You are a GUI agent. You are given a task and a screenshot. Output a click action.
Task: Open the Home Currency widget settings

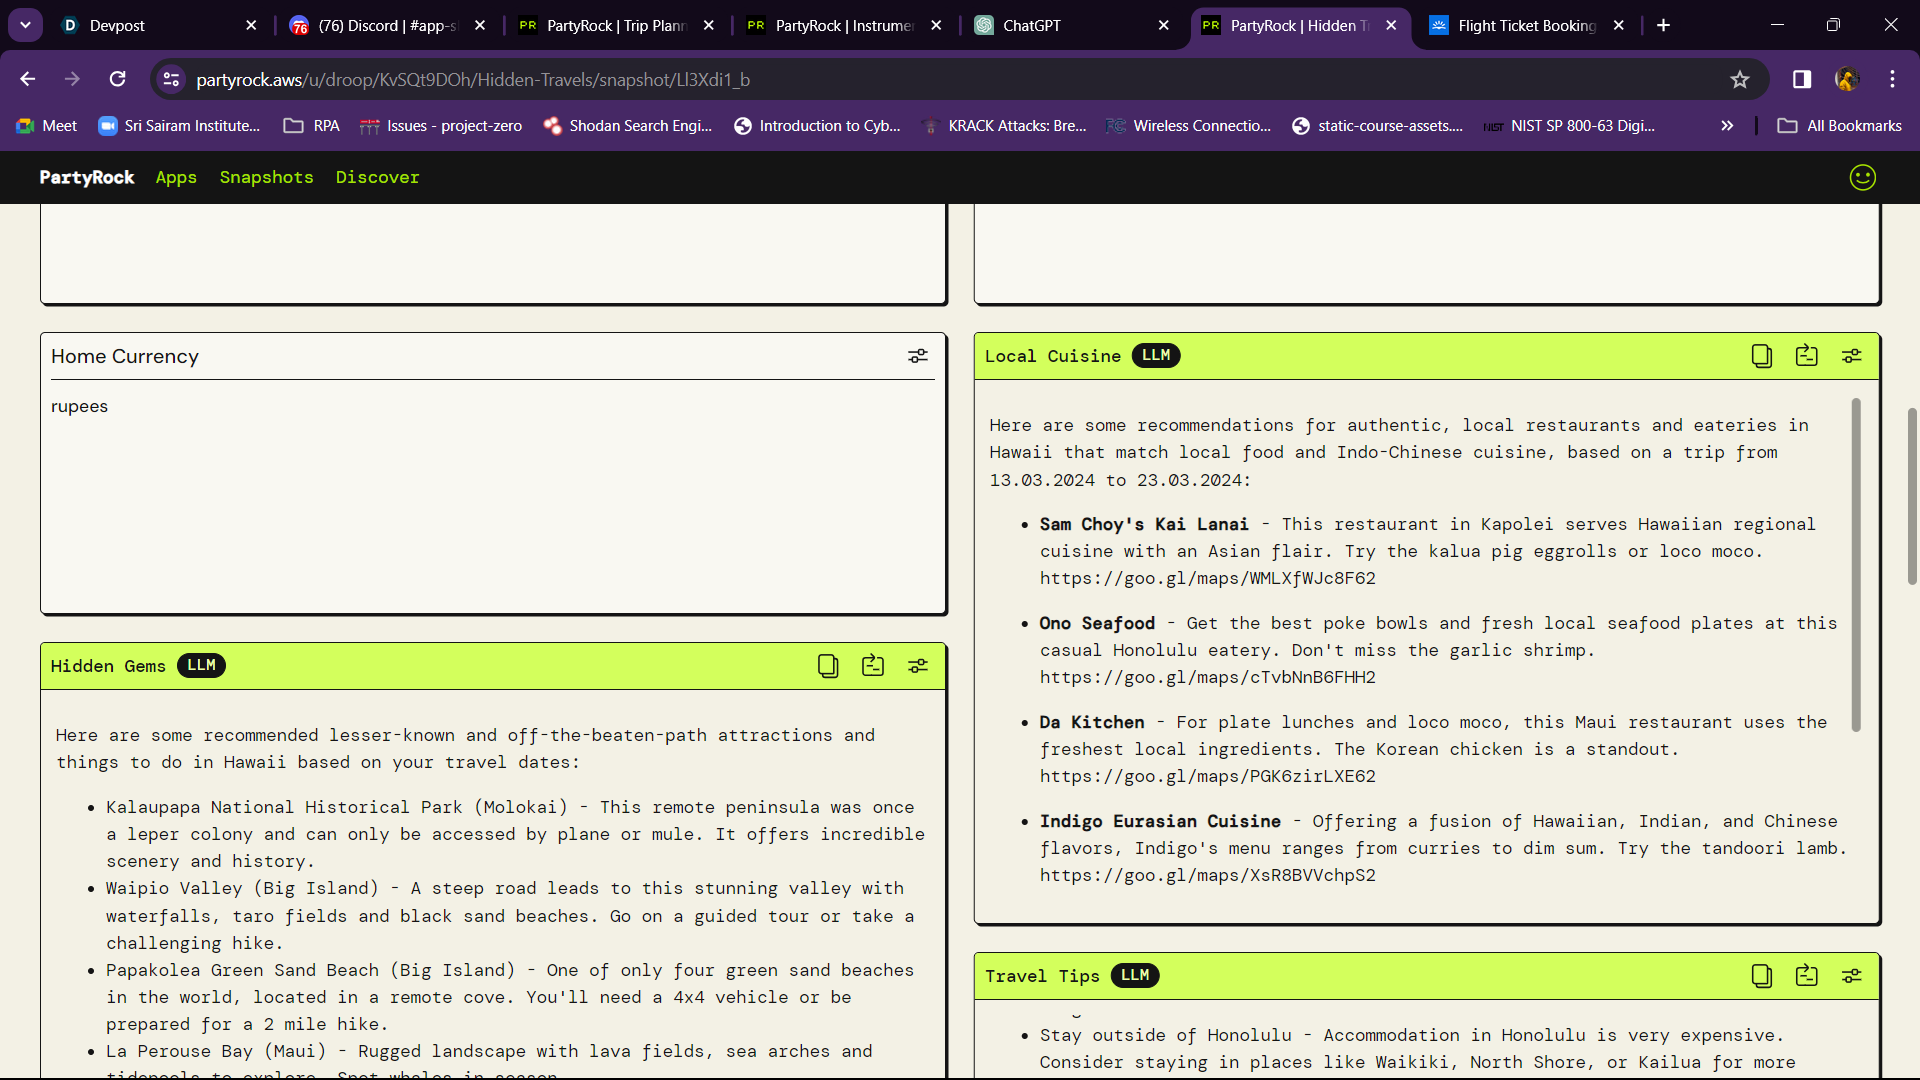[917, 356]
